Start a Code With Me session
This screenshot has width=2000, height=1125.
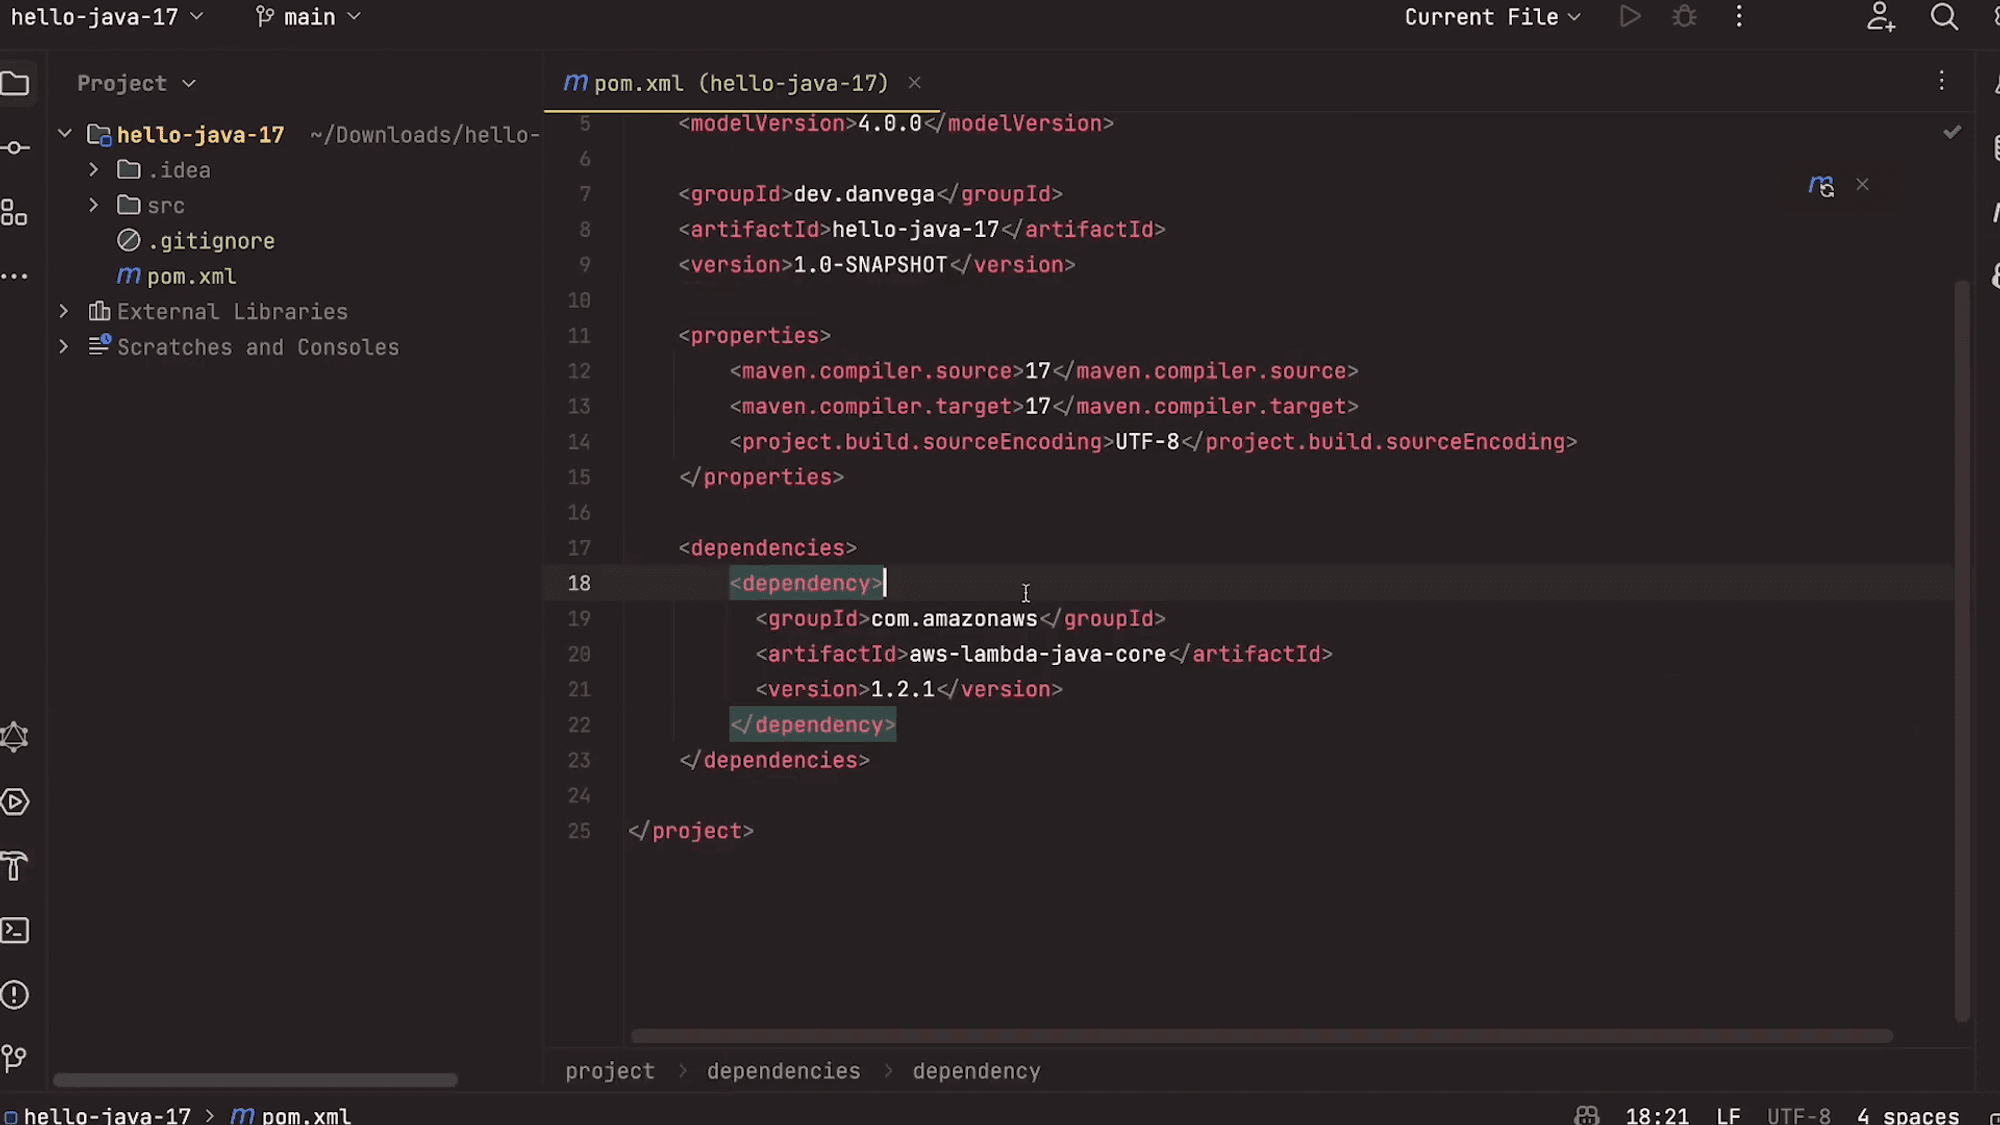(1880, 17)
